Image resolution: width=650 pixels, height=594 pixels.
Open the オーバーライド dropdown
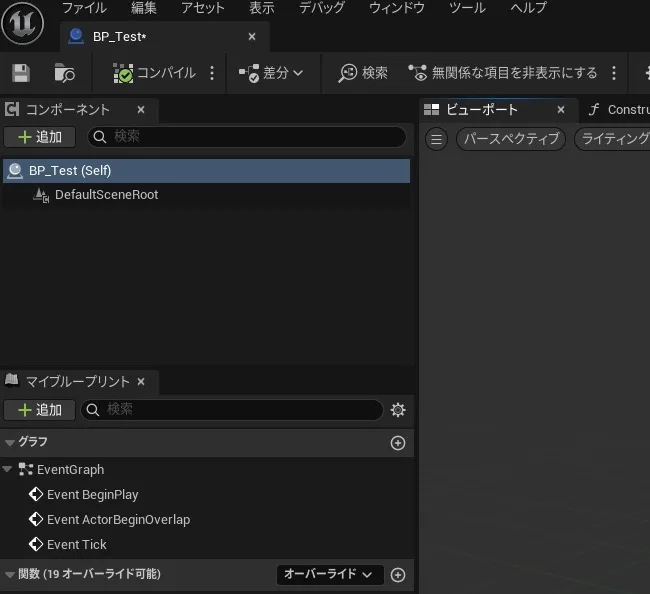tap(329, 574)
